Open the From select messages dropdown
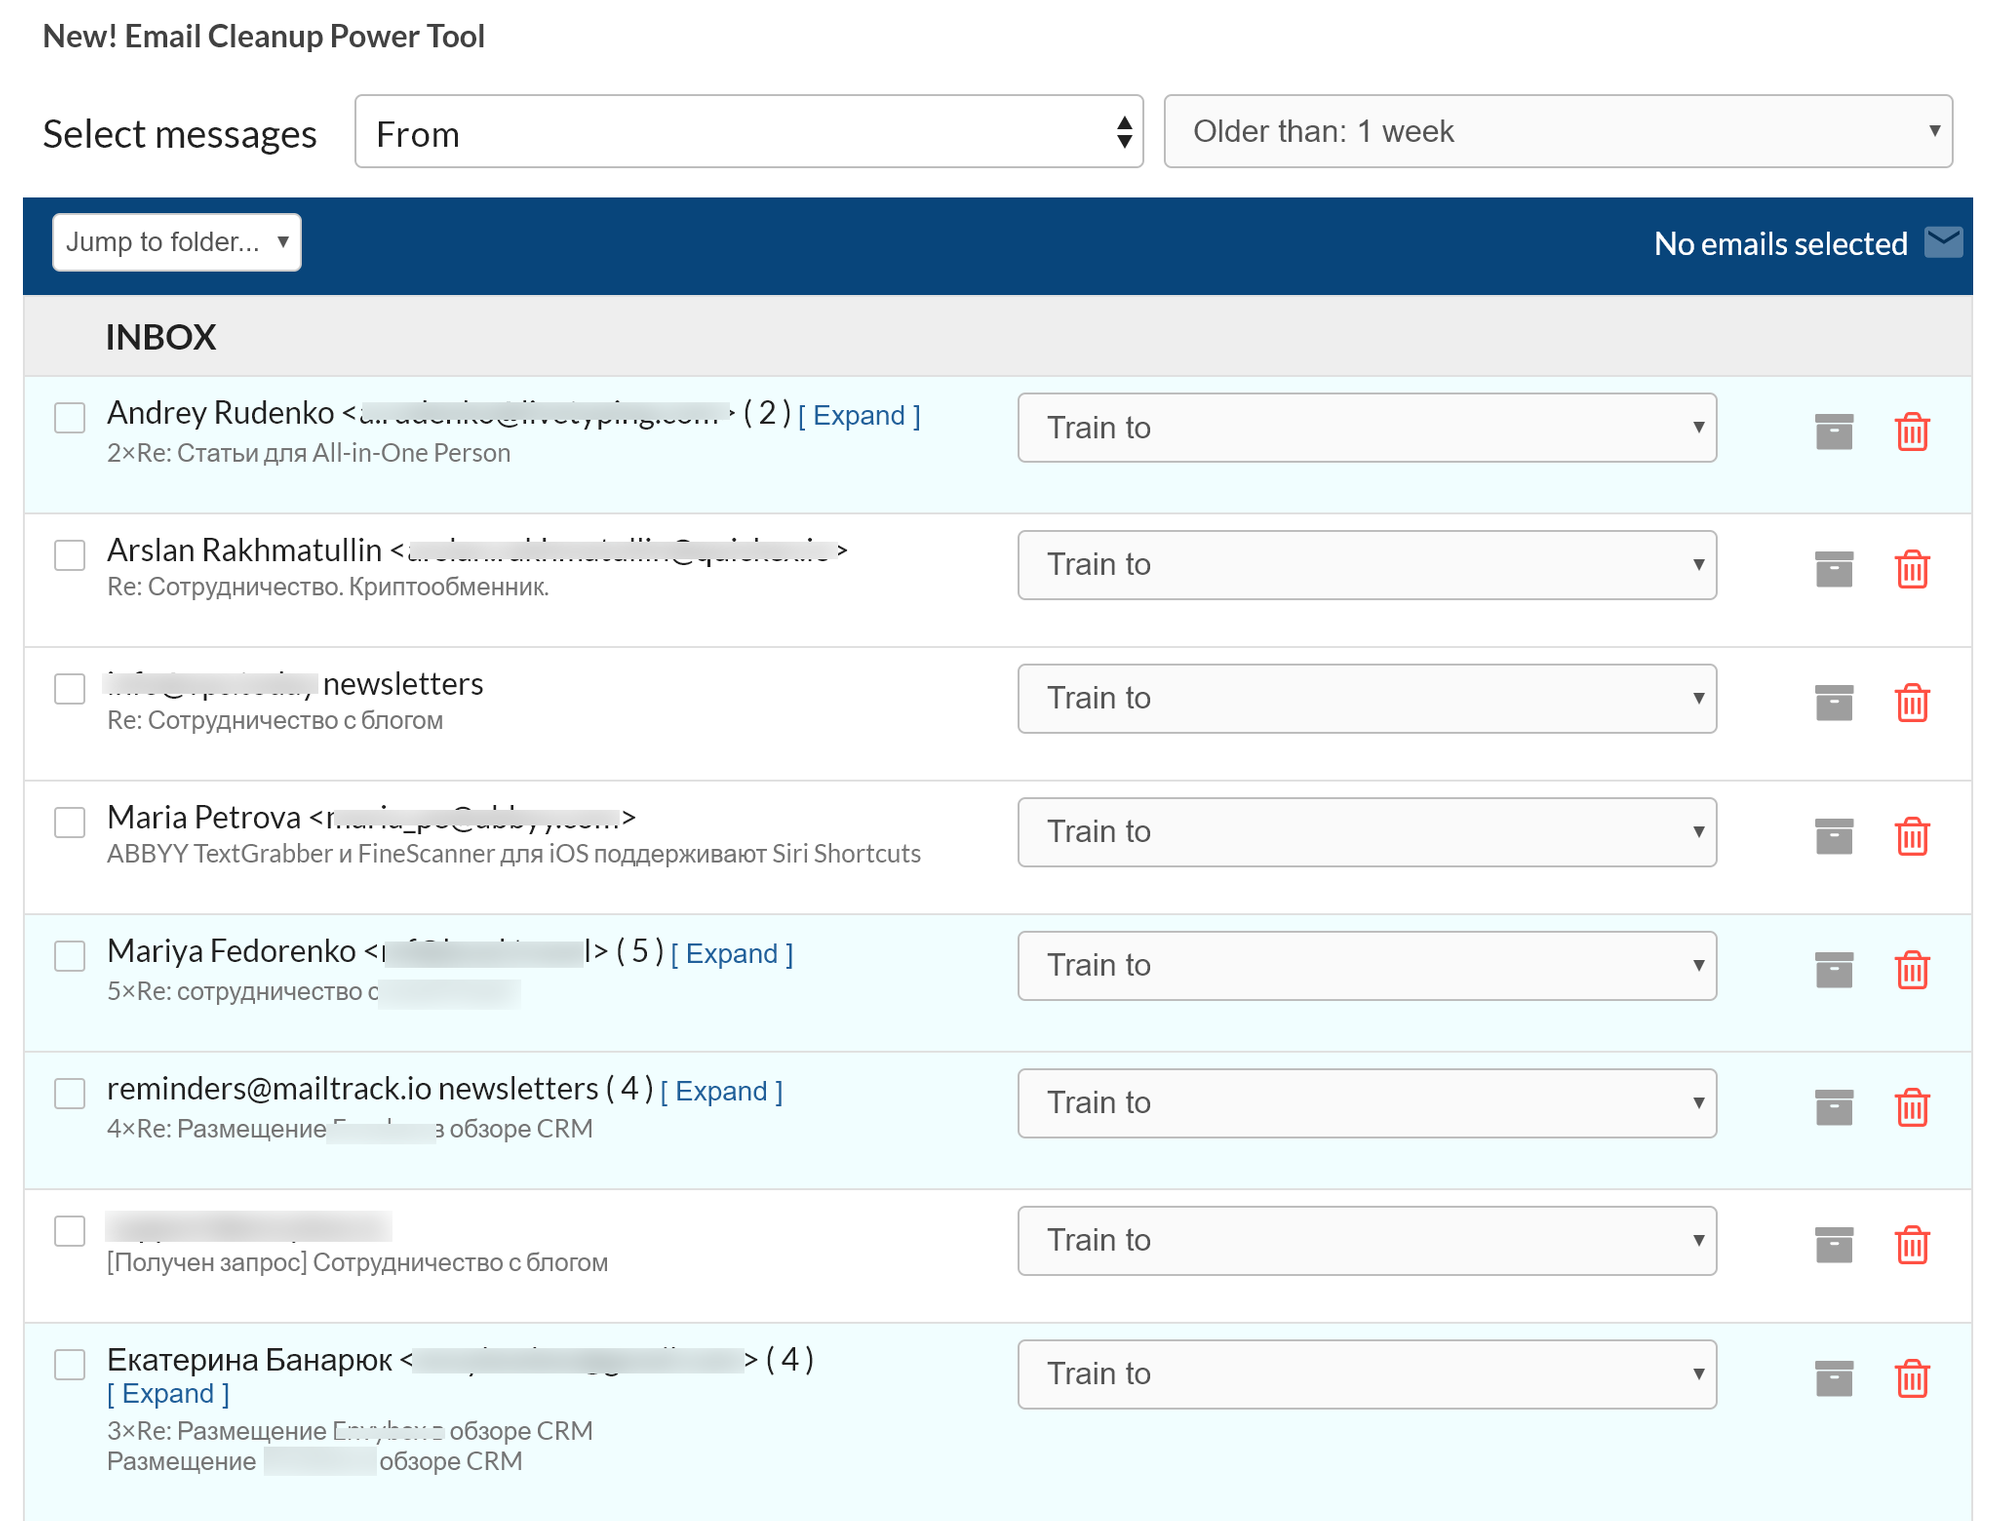The height and width of the screenshot is (1521, 2000). pos(748,132)
